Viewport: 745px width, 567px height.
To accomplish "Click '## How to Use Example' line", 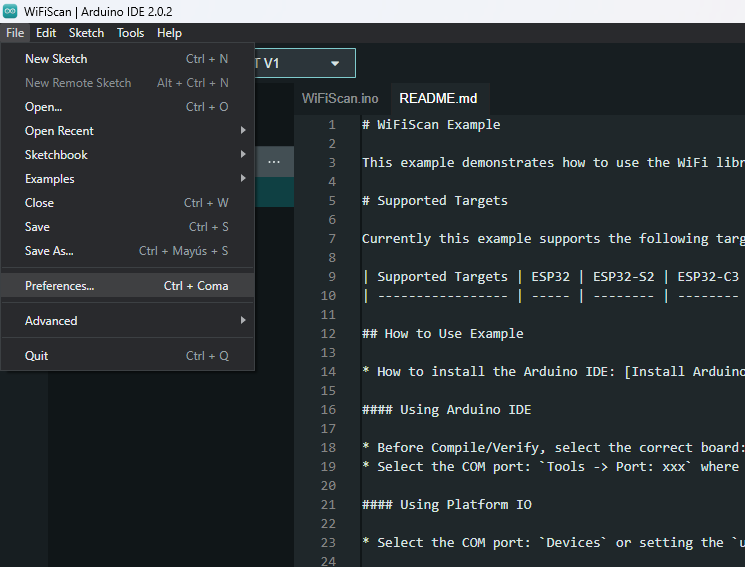I will point(443,334).
